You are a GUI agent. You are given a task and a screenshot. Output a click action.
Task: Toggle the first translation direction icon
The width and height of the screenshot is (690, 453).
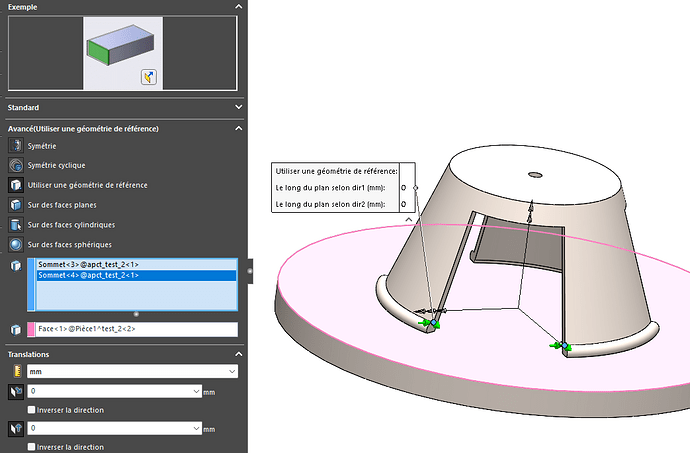coord(16,391)
